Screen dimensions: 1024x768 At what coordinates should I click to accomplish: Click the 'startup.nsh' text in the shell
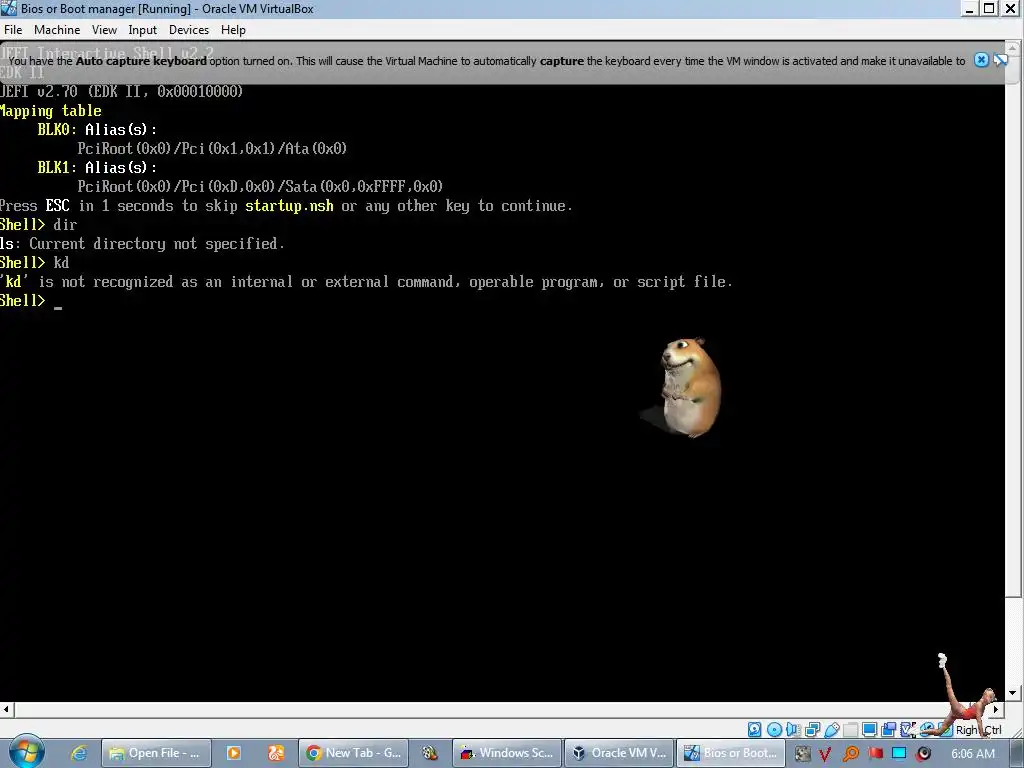[289, 206]
